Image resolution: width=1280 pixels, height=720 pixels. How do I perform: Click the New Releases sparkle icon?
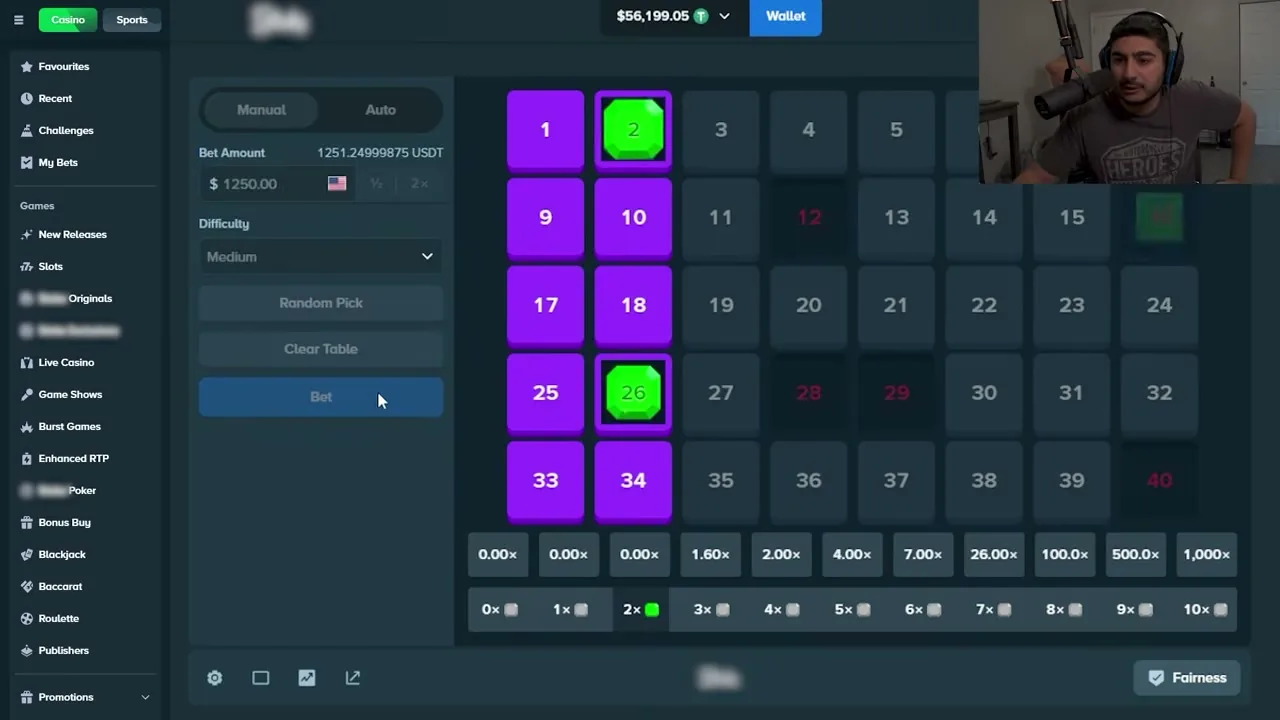coord(27,235)
